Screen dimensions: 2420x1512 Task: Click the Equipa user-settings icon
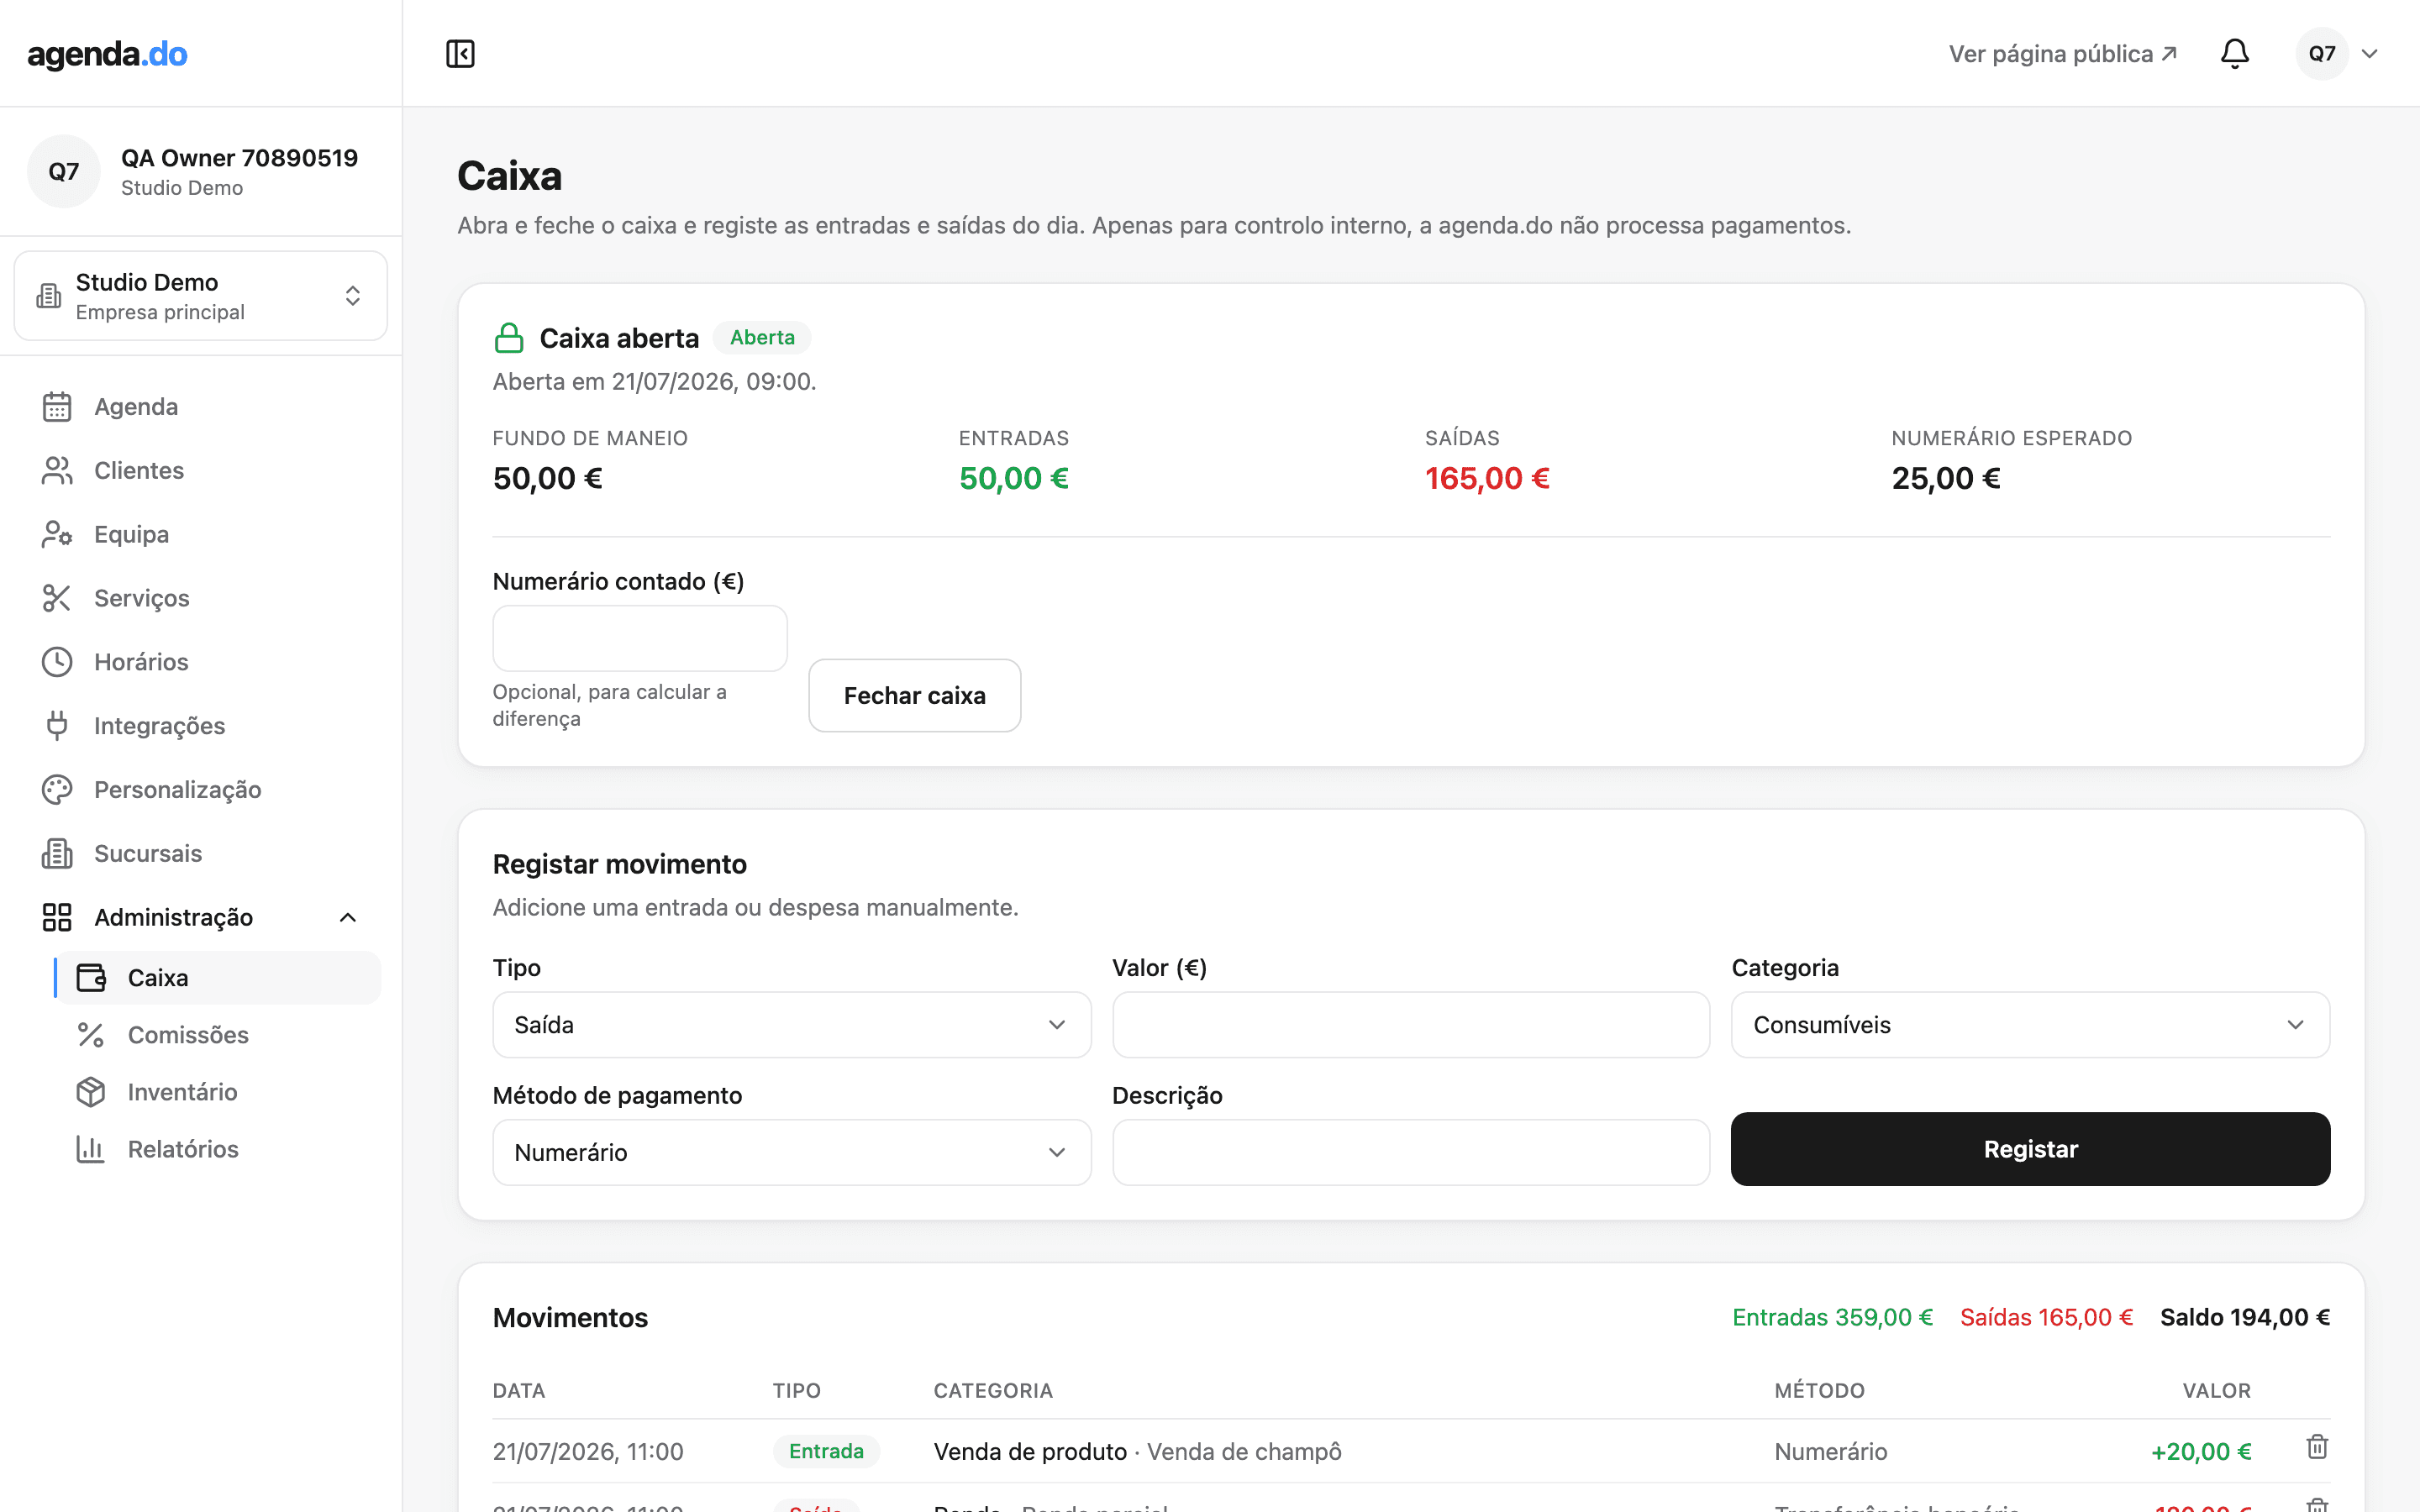click(x=57, y=535)
